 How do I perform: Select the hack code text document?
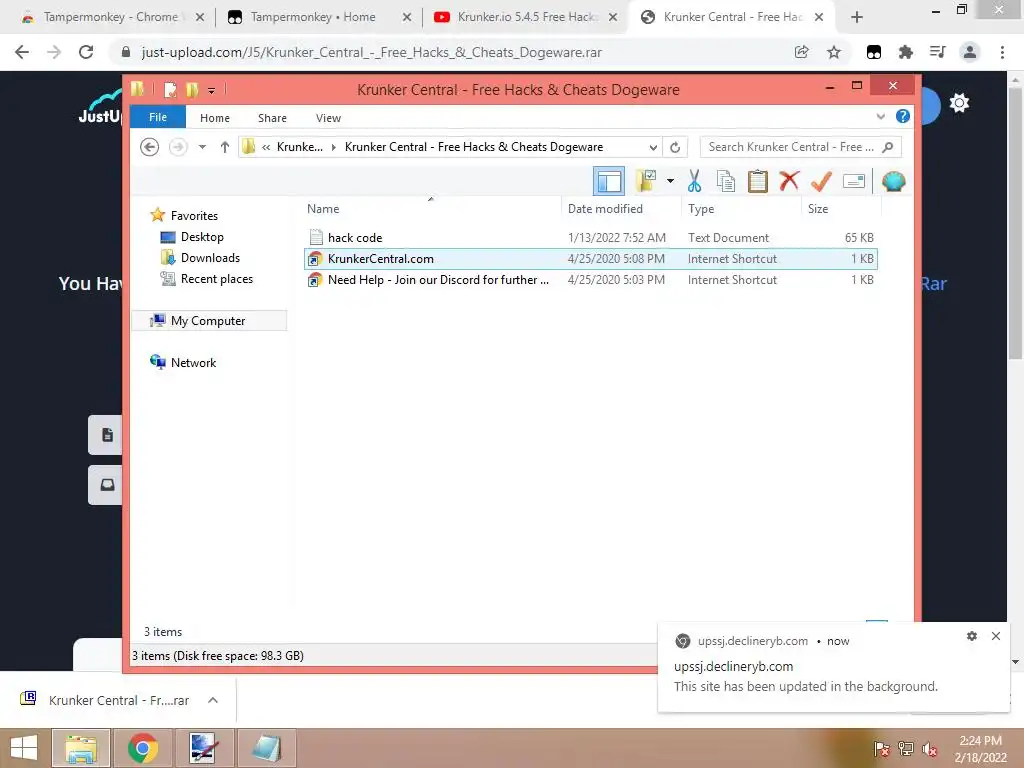(x=590, y=238)
